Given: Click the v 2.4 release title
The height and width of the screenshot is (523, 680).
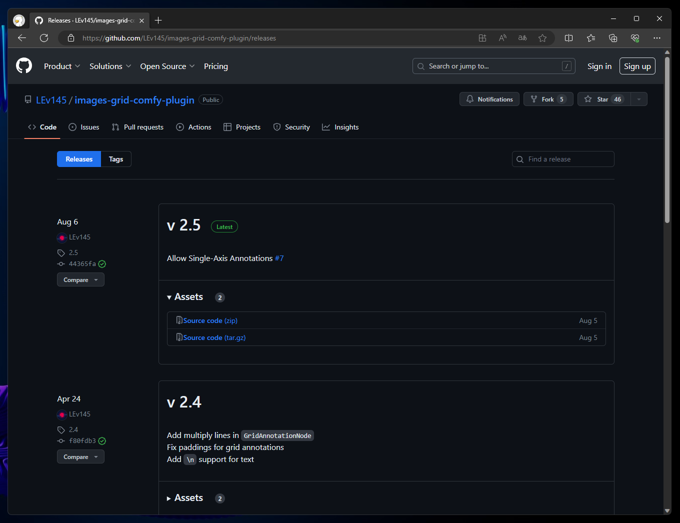Looking at the screenshot, I should click(184, 402).
